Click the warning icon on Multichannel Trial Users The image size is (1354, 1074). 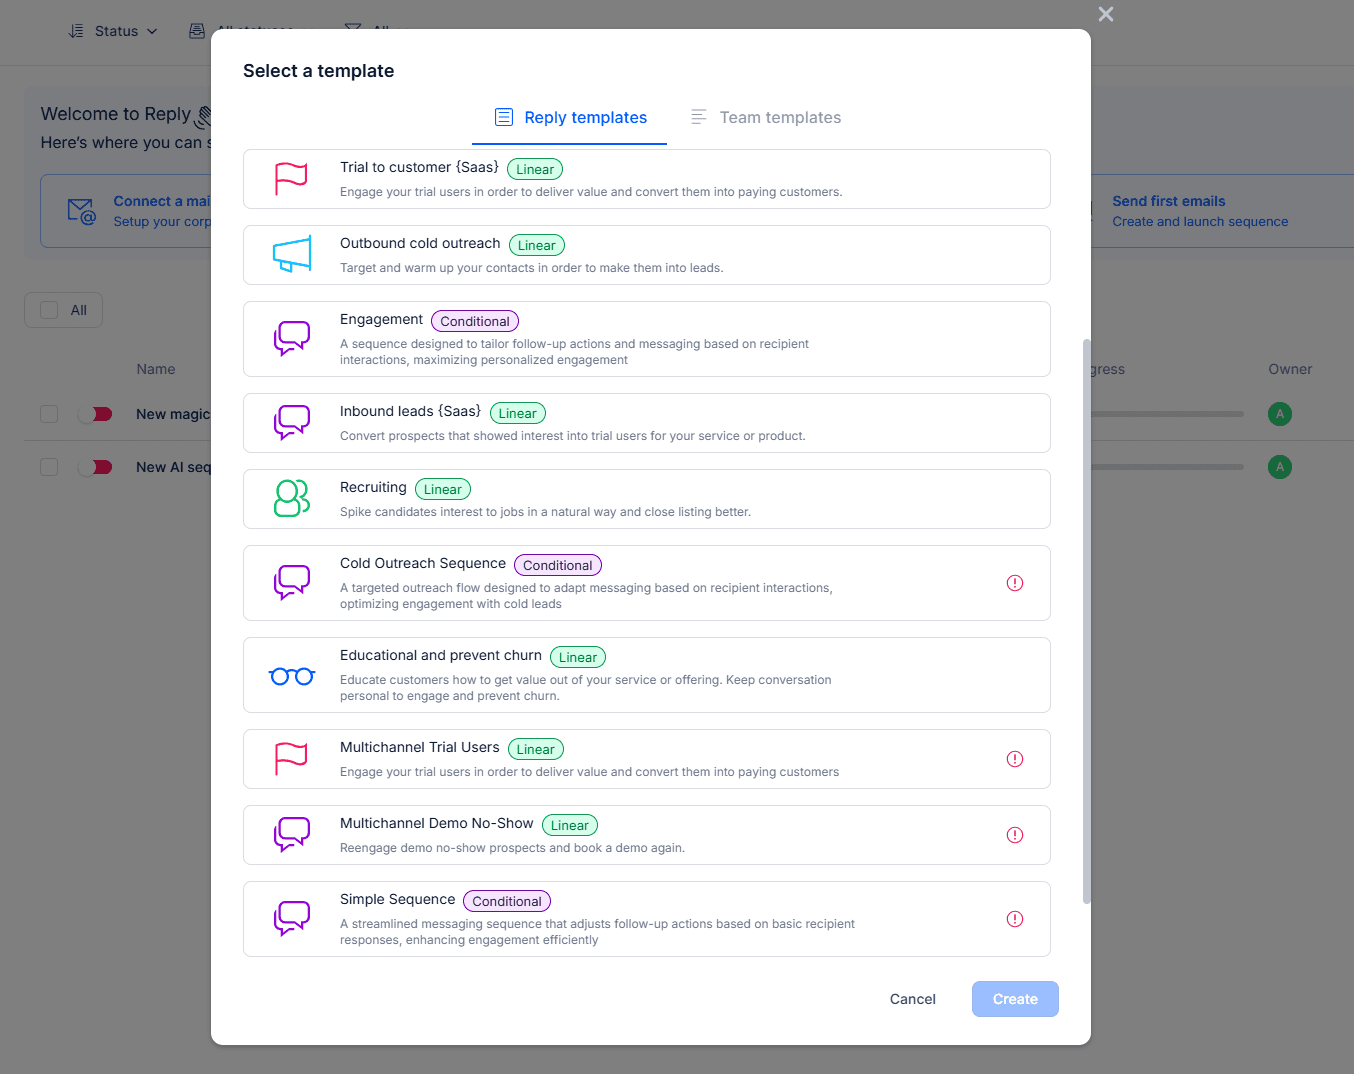(1015, 759)
